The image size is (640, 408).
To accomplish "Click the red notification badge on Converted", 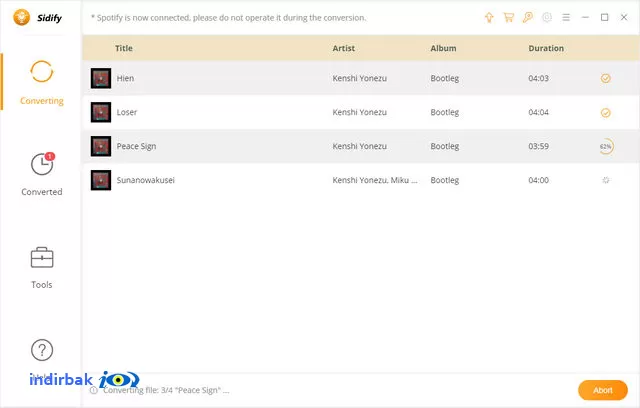I will pos(50,156).
